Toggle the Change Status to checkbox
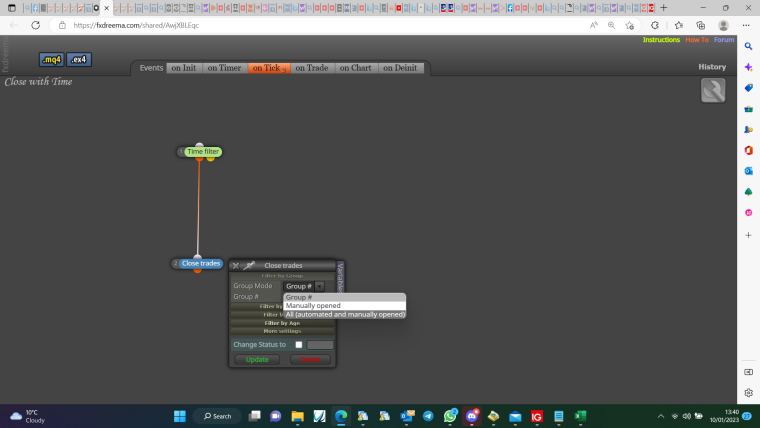Image resolution: width=760 pixels, height=428 pixels. (299, 345)
